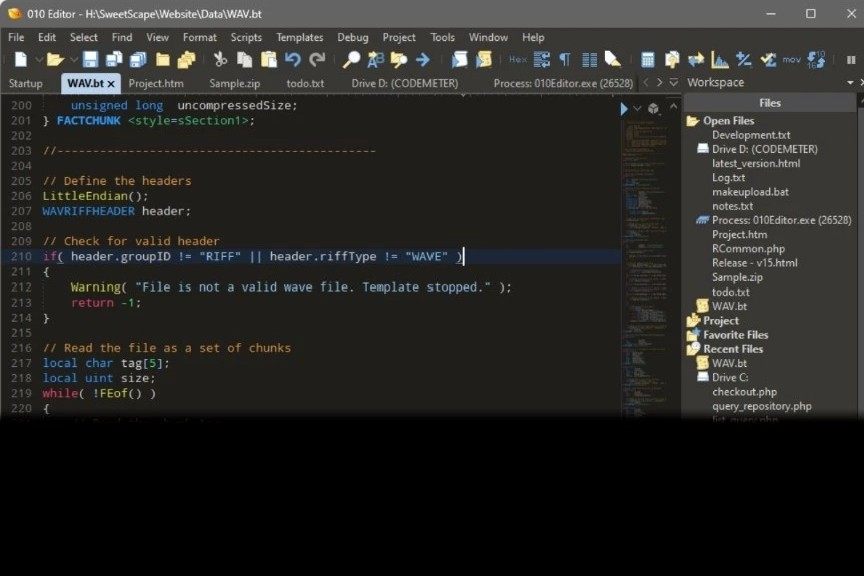Select checkout.php in Recent Files
The height and width of the screenshot is (576, 864).
tap(744, 392)
